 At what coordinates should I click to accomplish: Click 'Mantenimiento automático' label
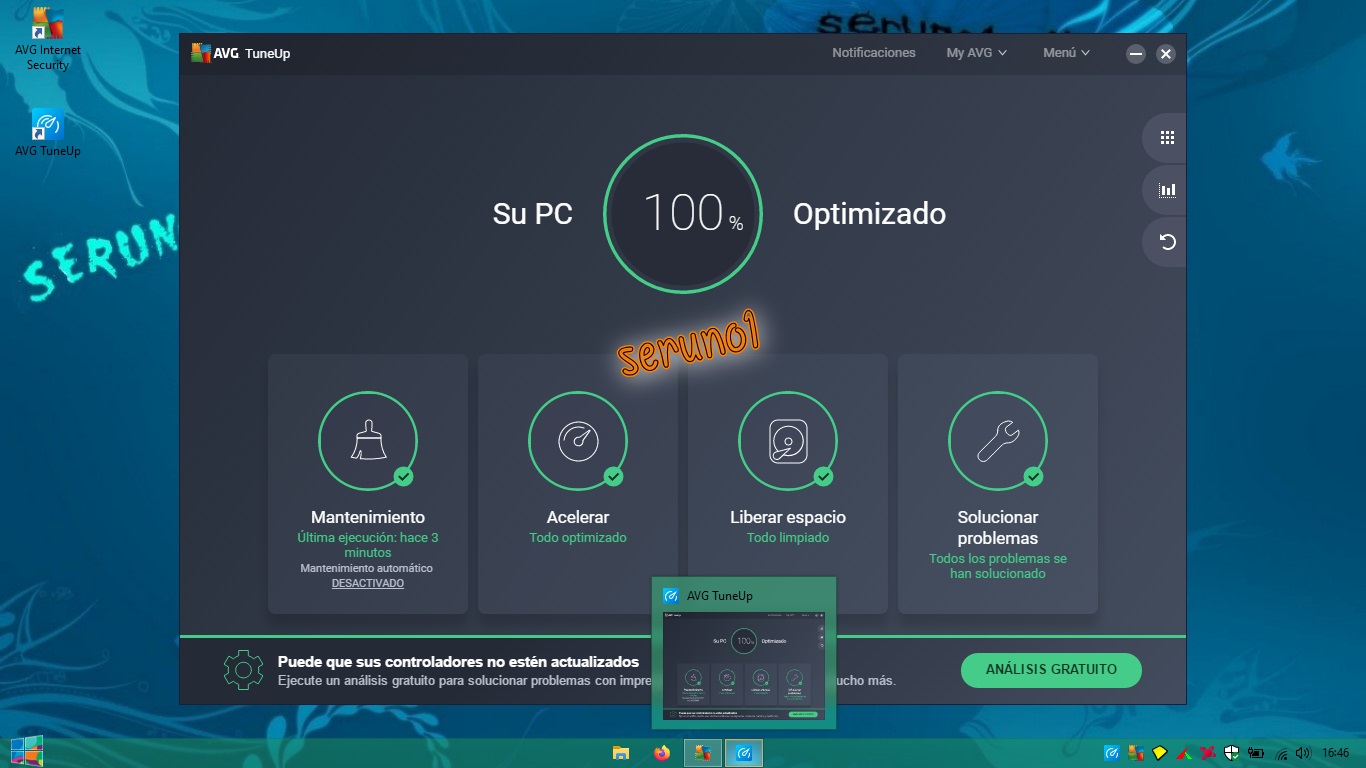pyautogui.click(x=367, y=568)
